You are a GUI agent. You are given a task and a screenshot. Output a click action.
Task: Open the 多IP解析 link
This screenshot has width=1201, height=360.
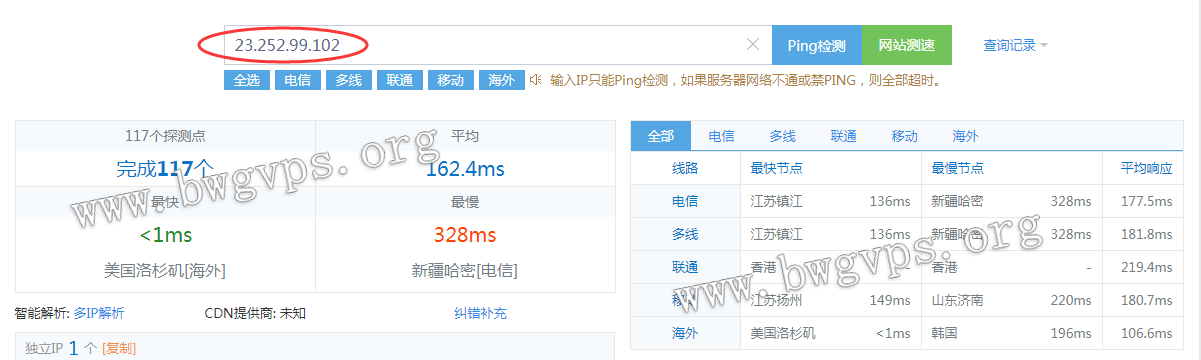coord(99,313)
